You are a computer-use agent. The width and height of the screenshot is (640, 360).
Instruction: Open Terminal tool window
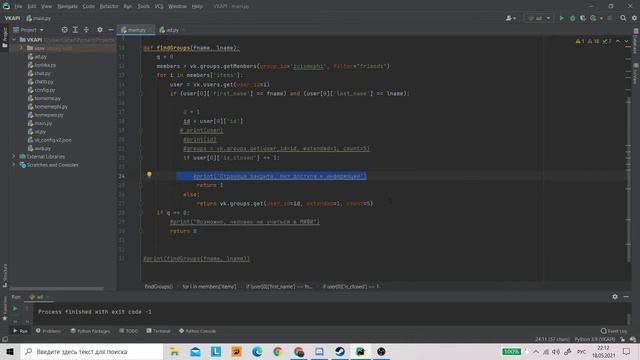click(158, 331)
